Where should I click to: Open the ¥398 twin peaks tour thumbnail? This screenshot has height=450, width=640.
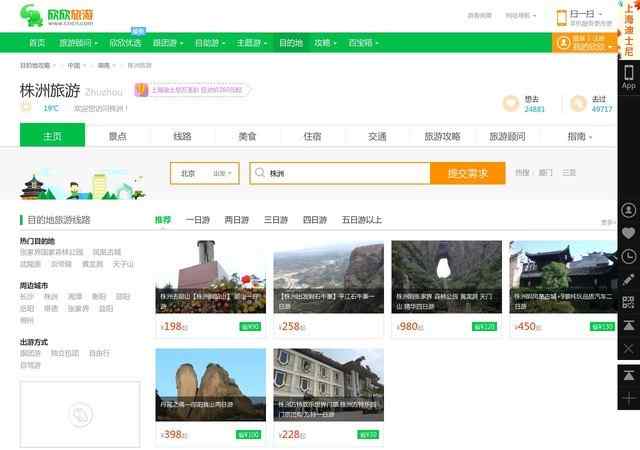coord(211,385)
